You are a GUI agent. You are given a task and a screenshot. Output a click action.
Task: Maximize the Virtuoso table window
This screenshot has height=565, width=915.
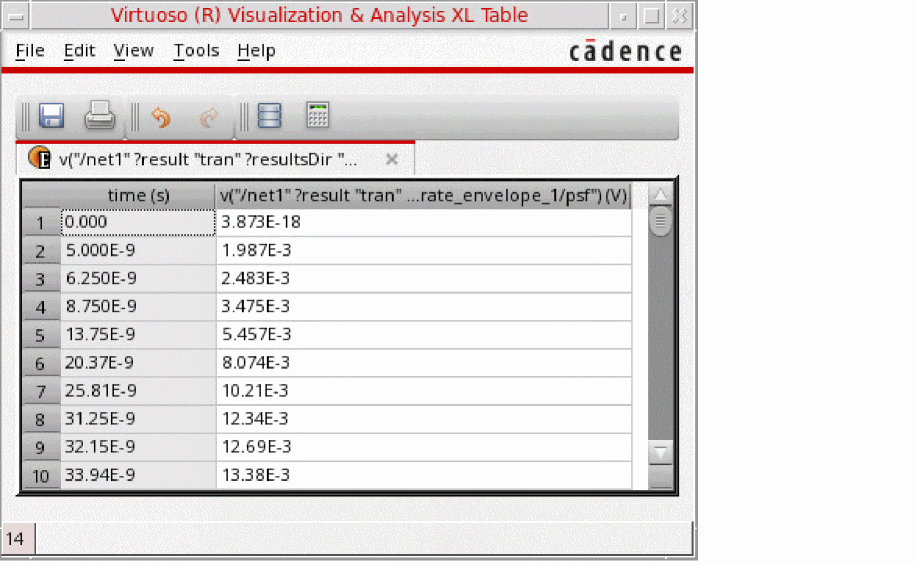click(651, 16)
